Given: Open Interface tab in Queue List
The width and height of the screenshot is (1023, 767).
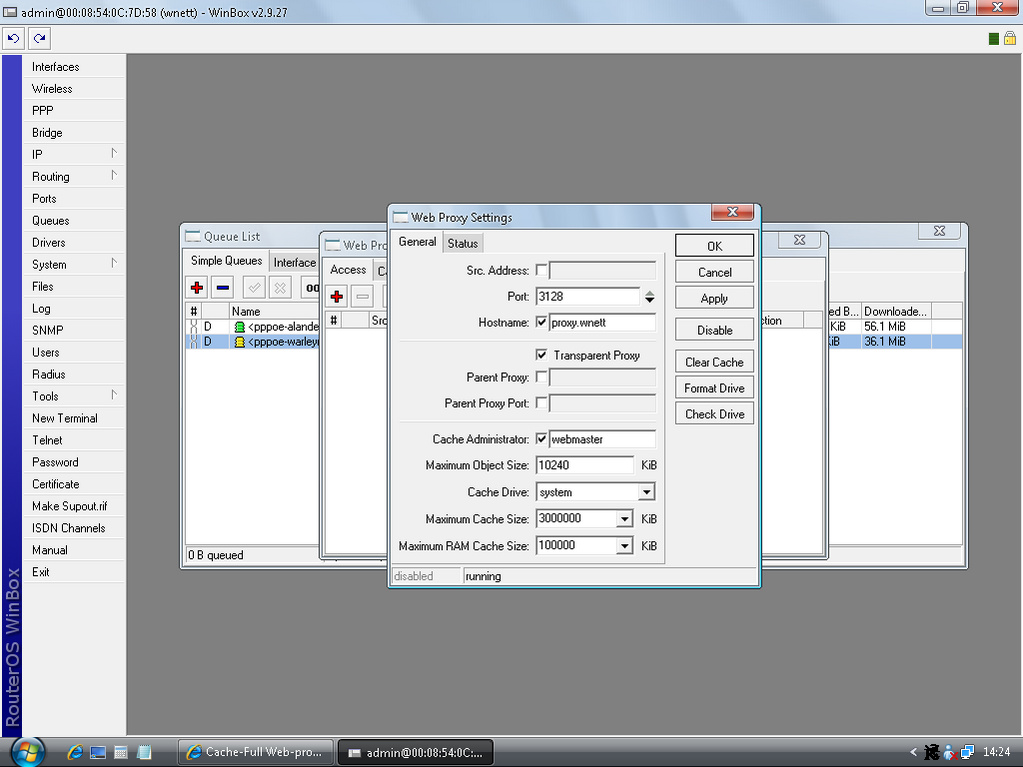Looking at the screenshot, I should click(294, 262).
